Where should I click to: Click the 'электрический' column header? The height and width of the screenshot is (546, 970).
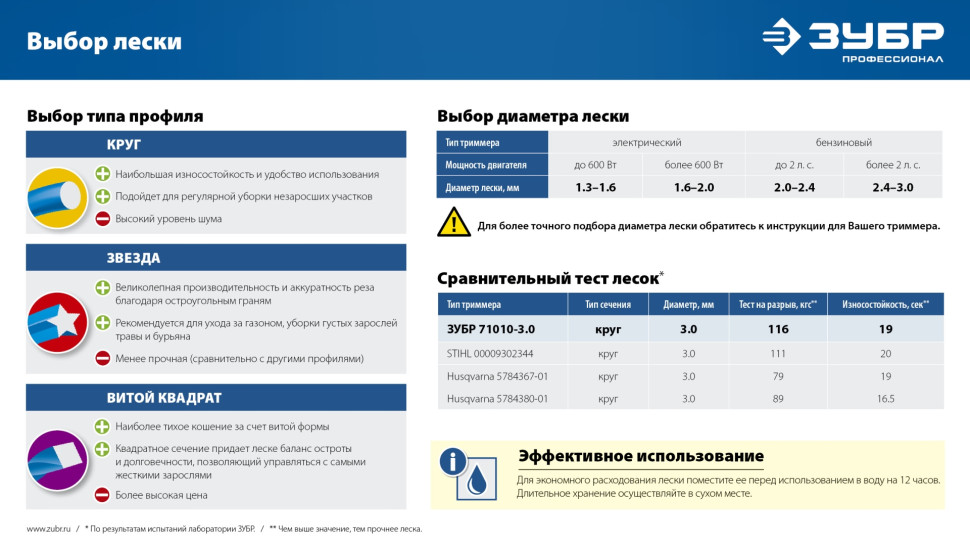click(646, 142)
